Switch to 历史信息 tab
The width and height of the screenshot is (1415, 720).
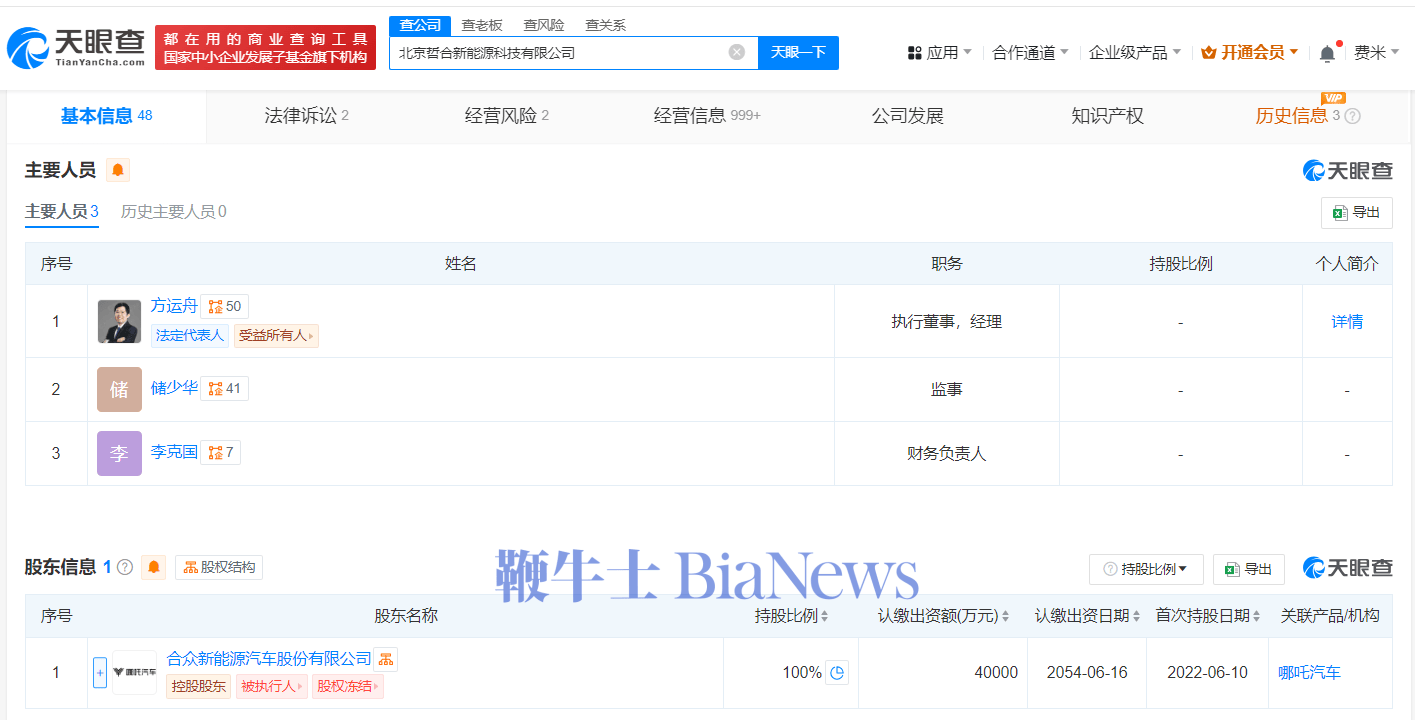coord(1297,116)
